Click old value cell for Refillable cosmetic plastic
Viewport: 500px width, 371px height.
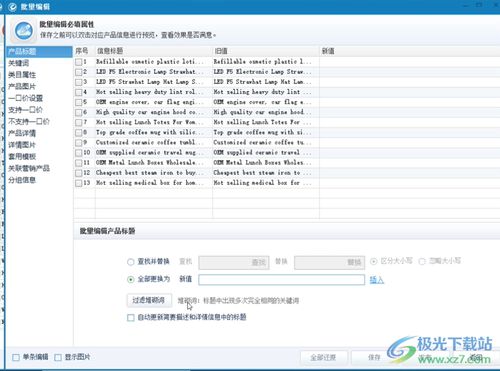click(x=266, y=62)
